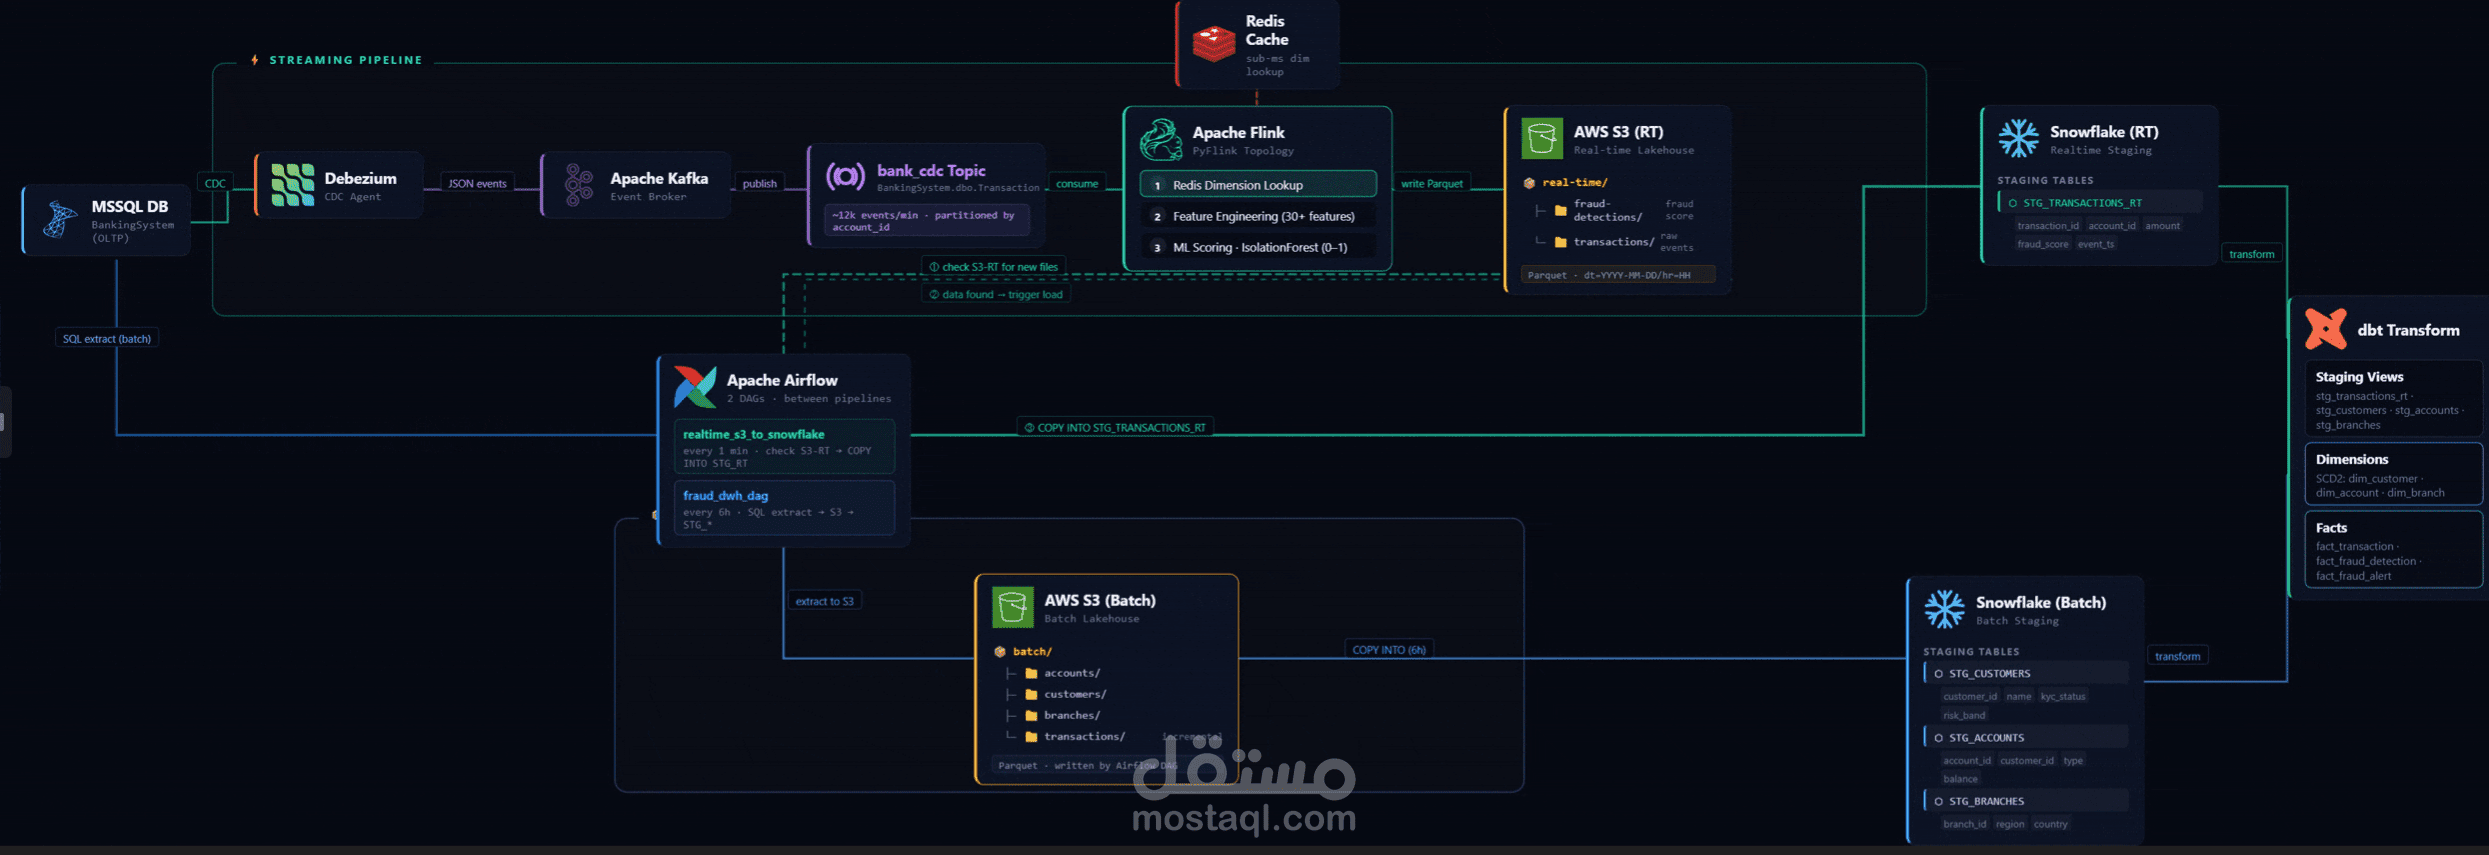This screenshot has width=2489, height=855.
Task: Click the RT transactions/ folder icon beside raw events
Action: point(1560,242)
